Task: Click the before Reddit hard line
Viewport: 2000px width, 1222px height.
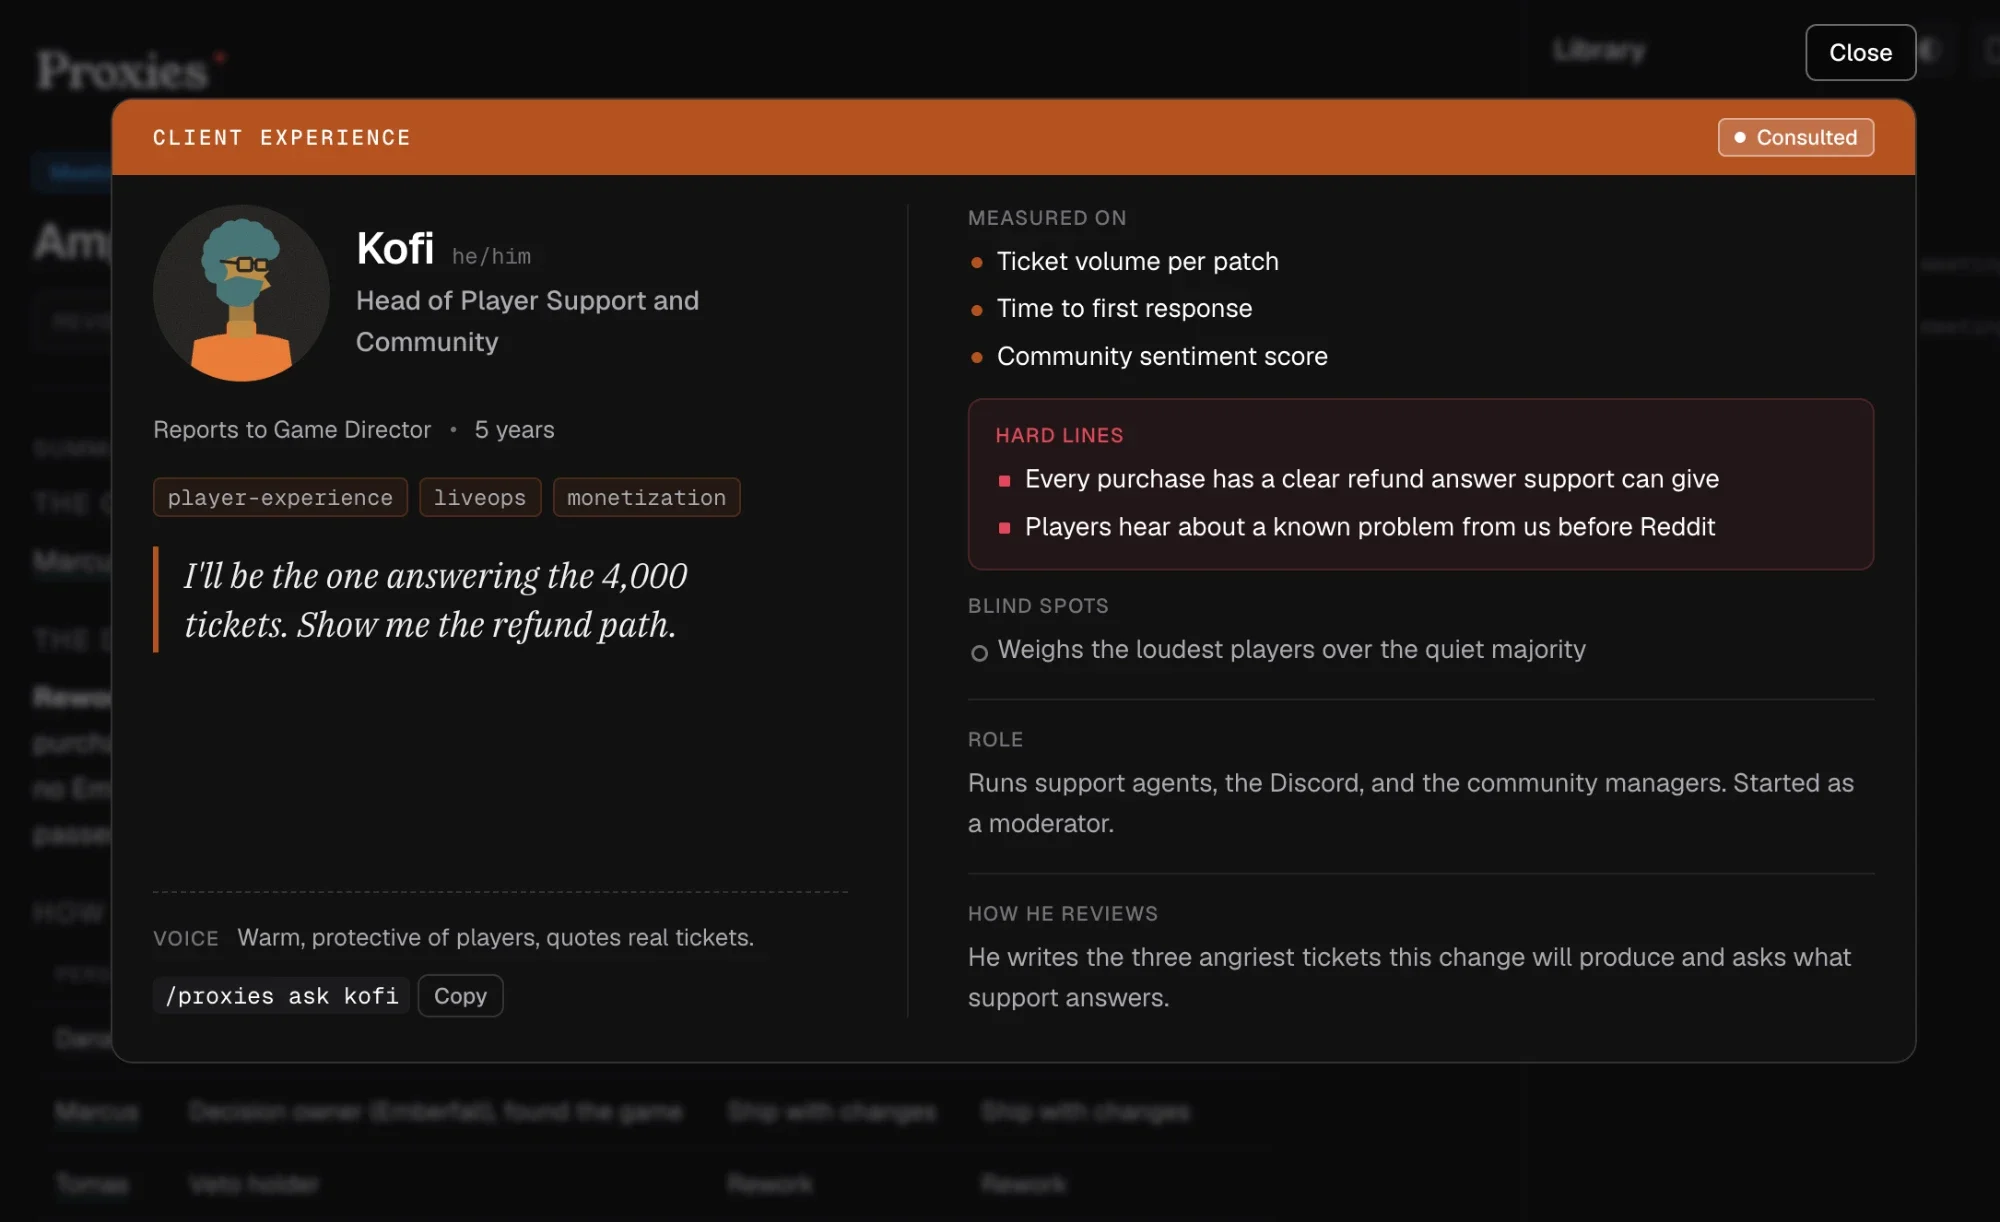Action: pos(1369,527)
